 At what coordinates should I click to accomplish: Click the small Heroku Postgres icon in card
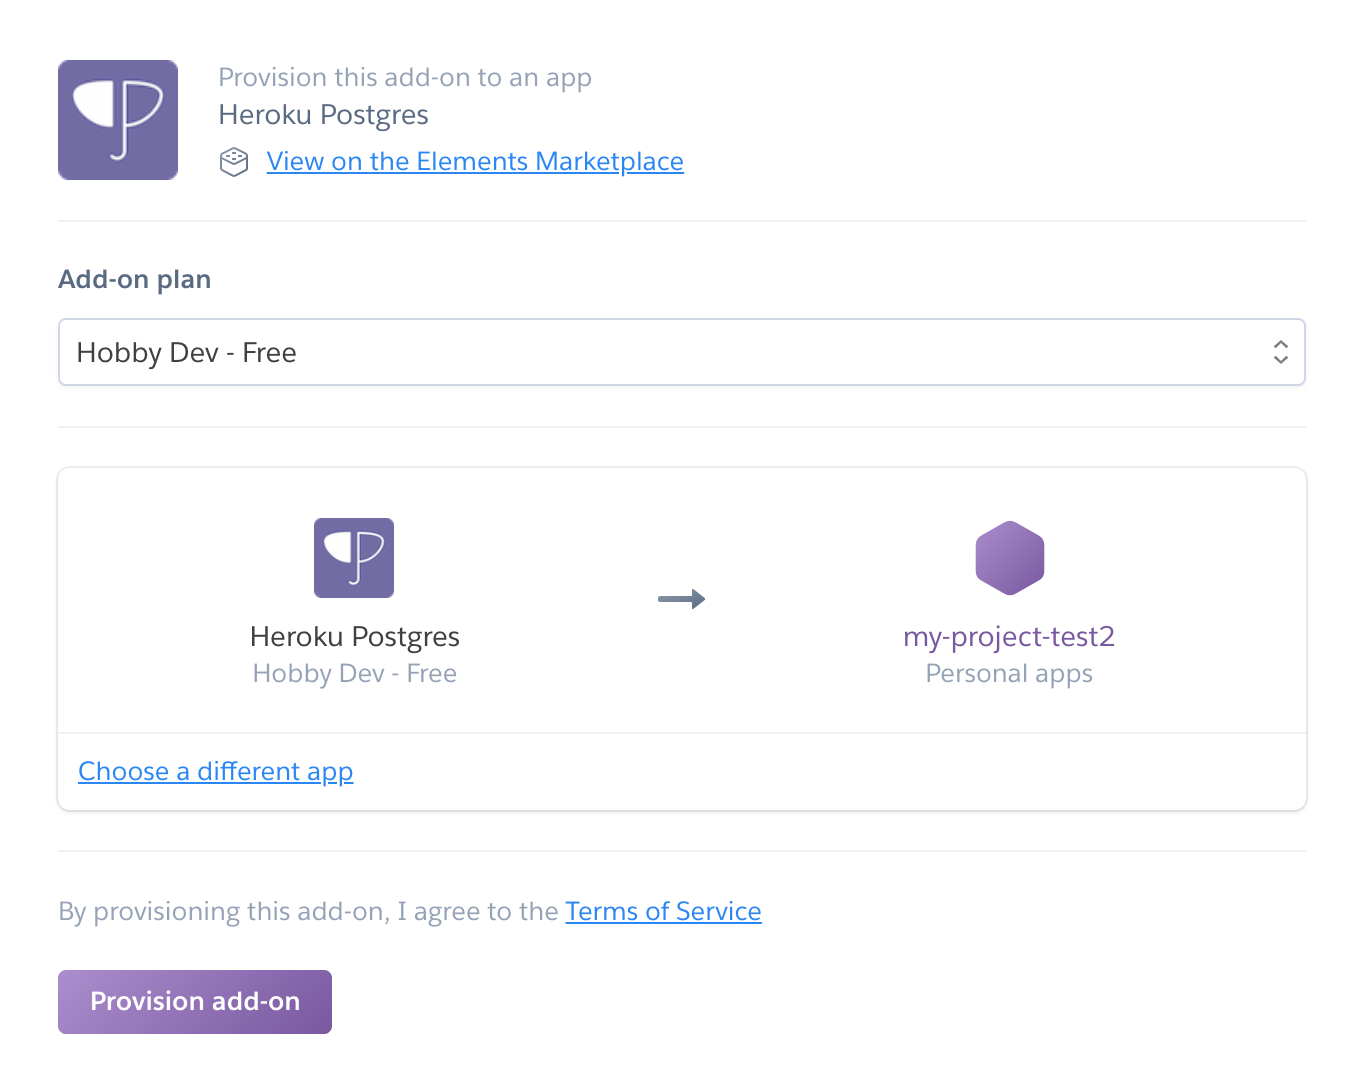[x=354, y=558]
